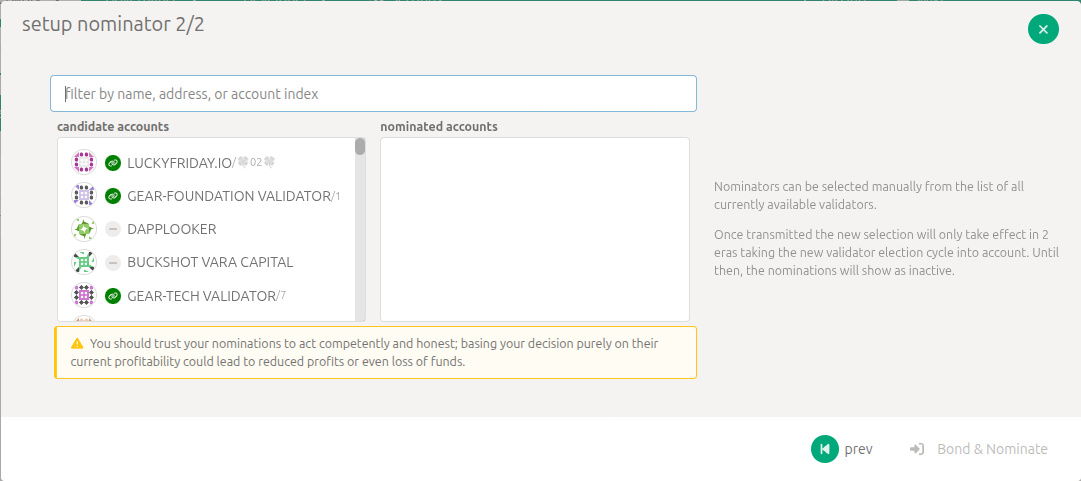Add GEAR-TECH VALIDATOR to nominations

coord(201,296)
